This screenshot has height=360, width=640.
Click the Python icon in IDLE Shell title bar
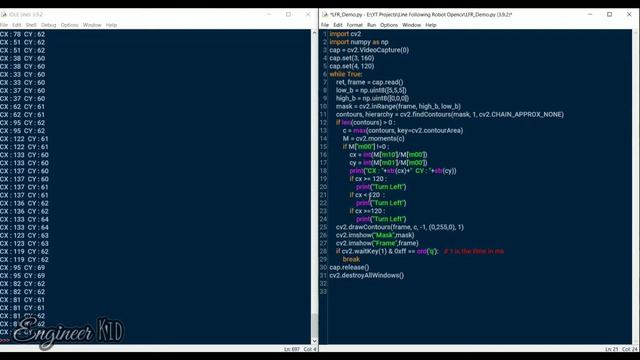click(3, 14)
